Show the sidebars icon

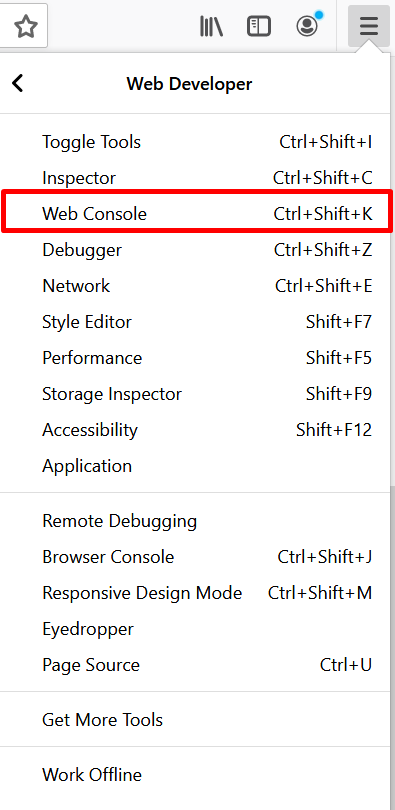259,26
